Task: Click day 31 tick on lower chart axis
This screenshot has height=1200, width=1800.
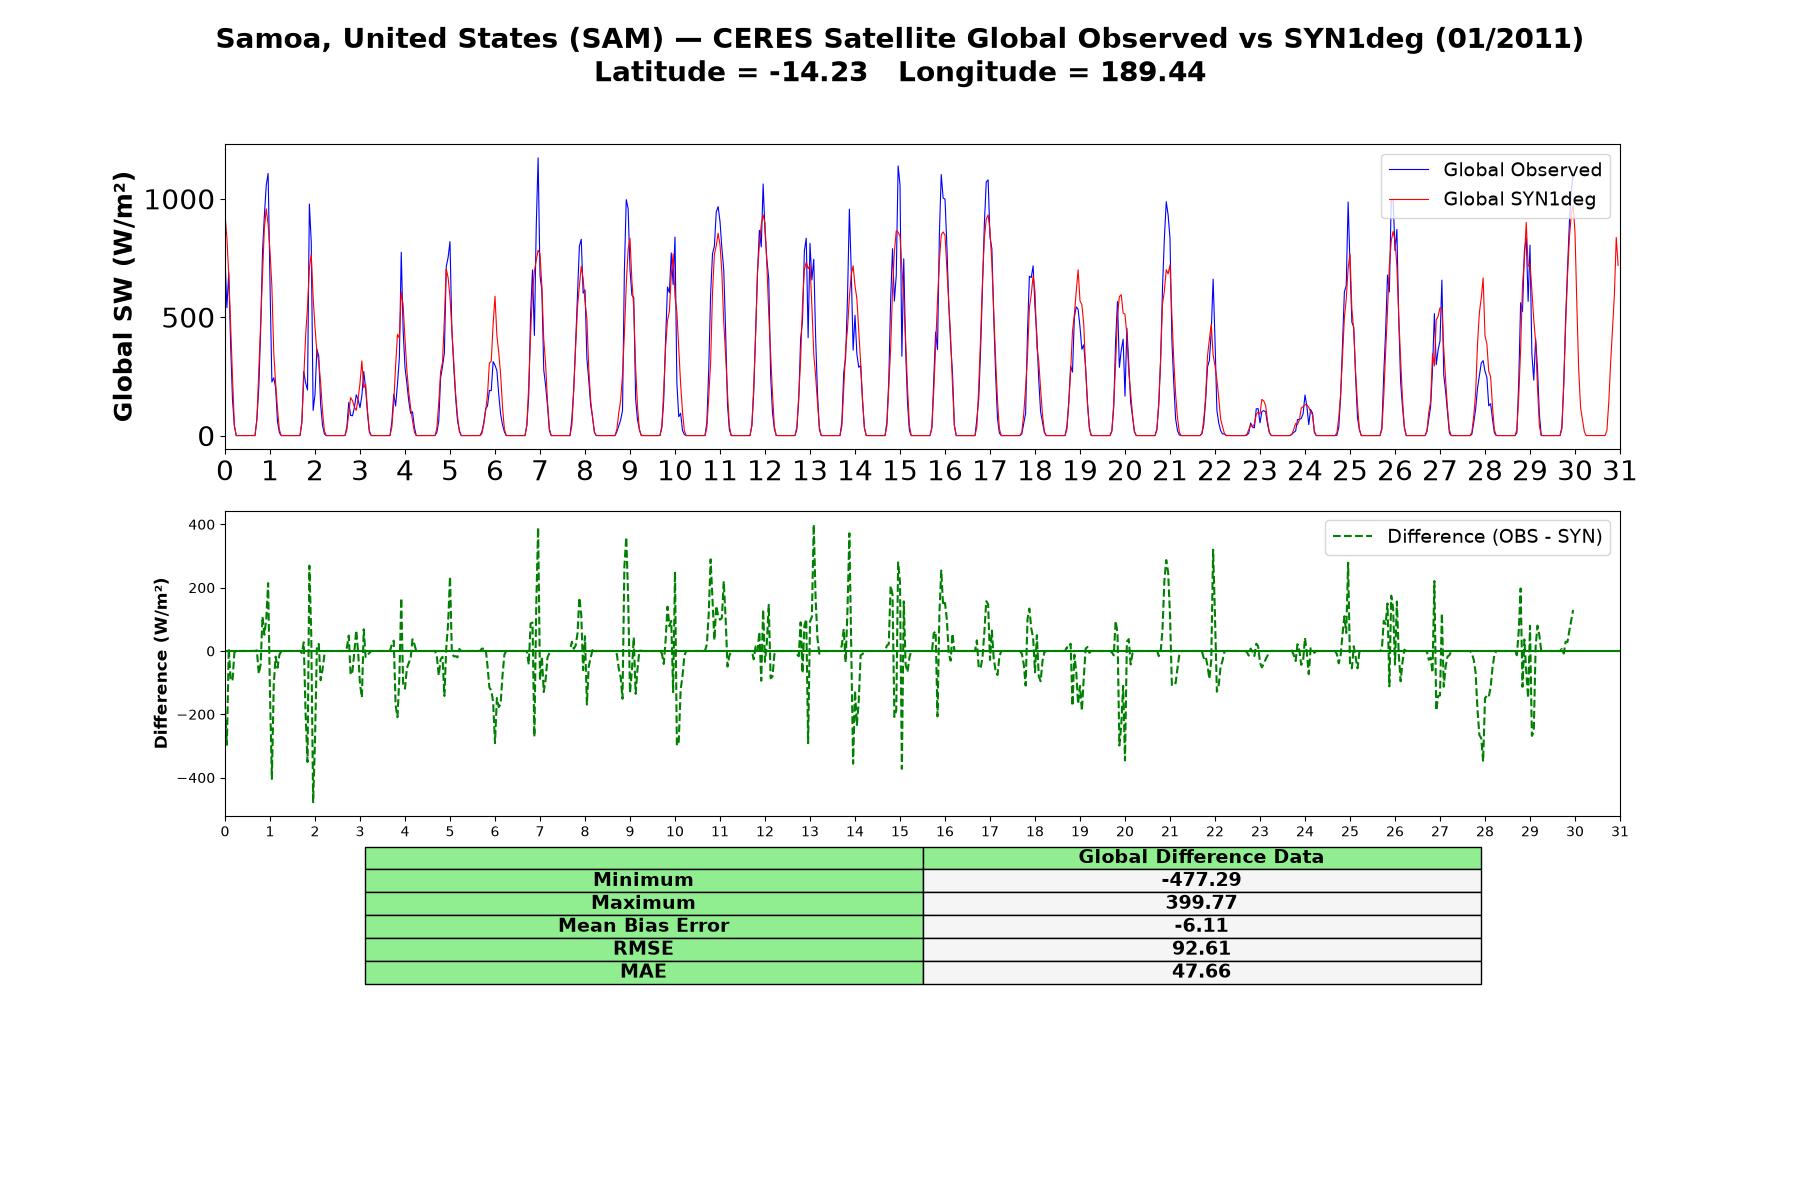Action: tap(1620, 832)
